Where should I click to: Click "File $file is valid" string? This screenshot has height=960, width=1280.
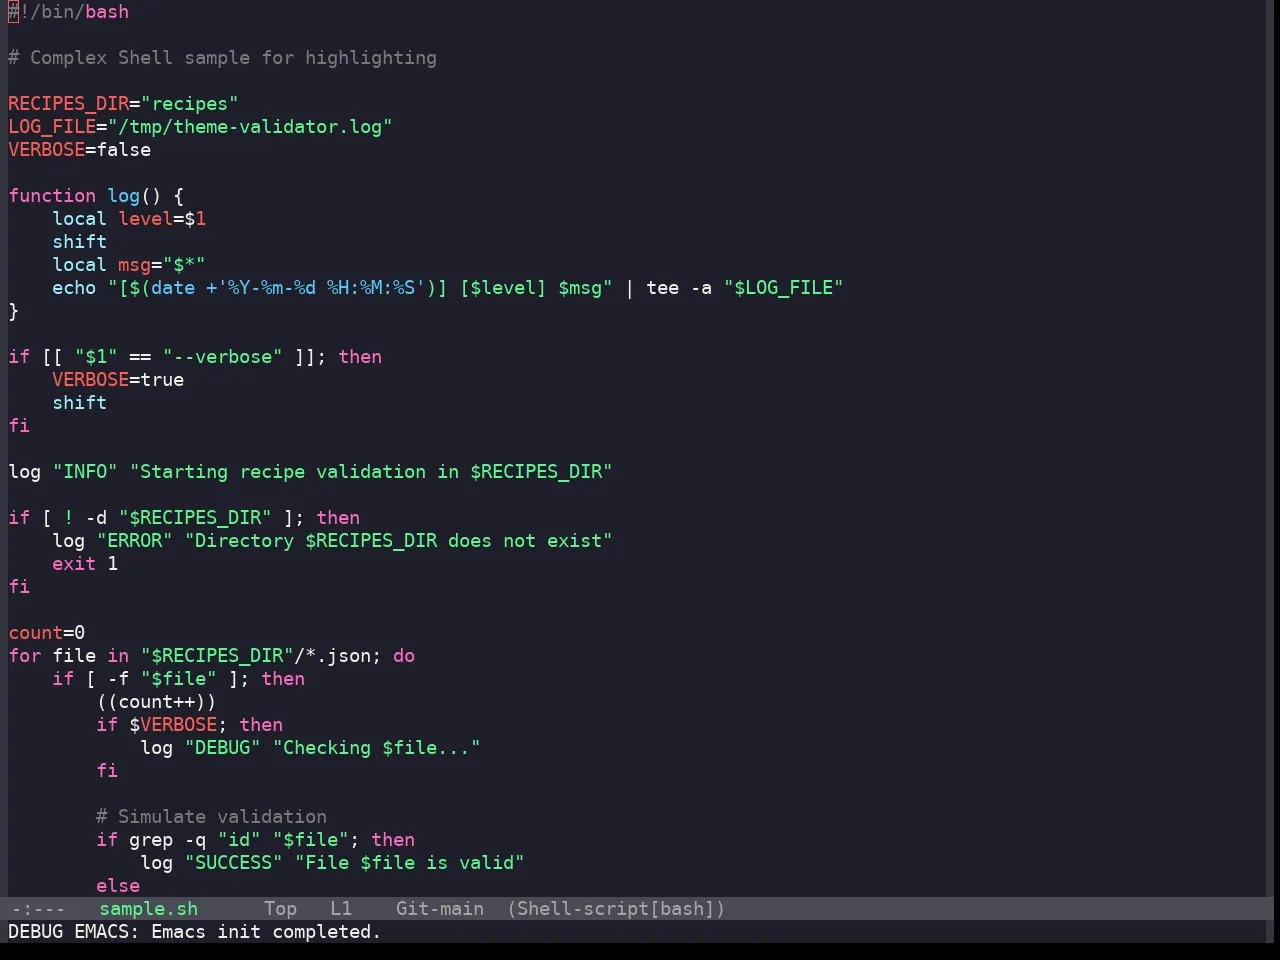[409, 863]
